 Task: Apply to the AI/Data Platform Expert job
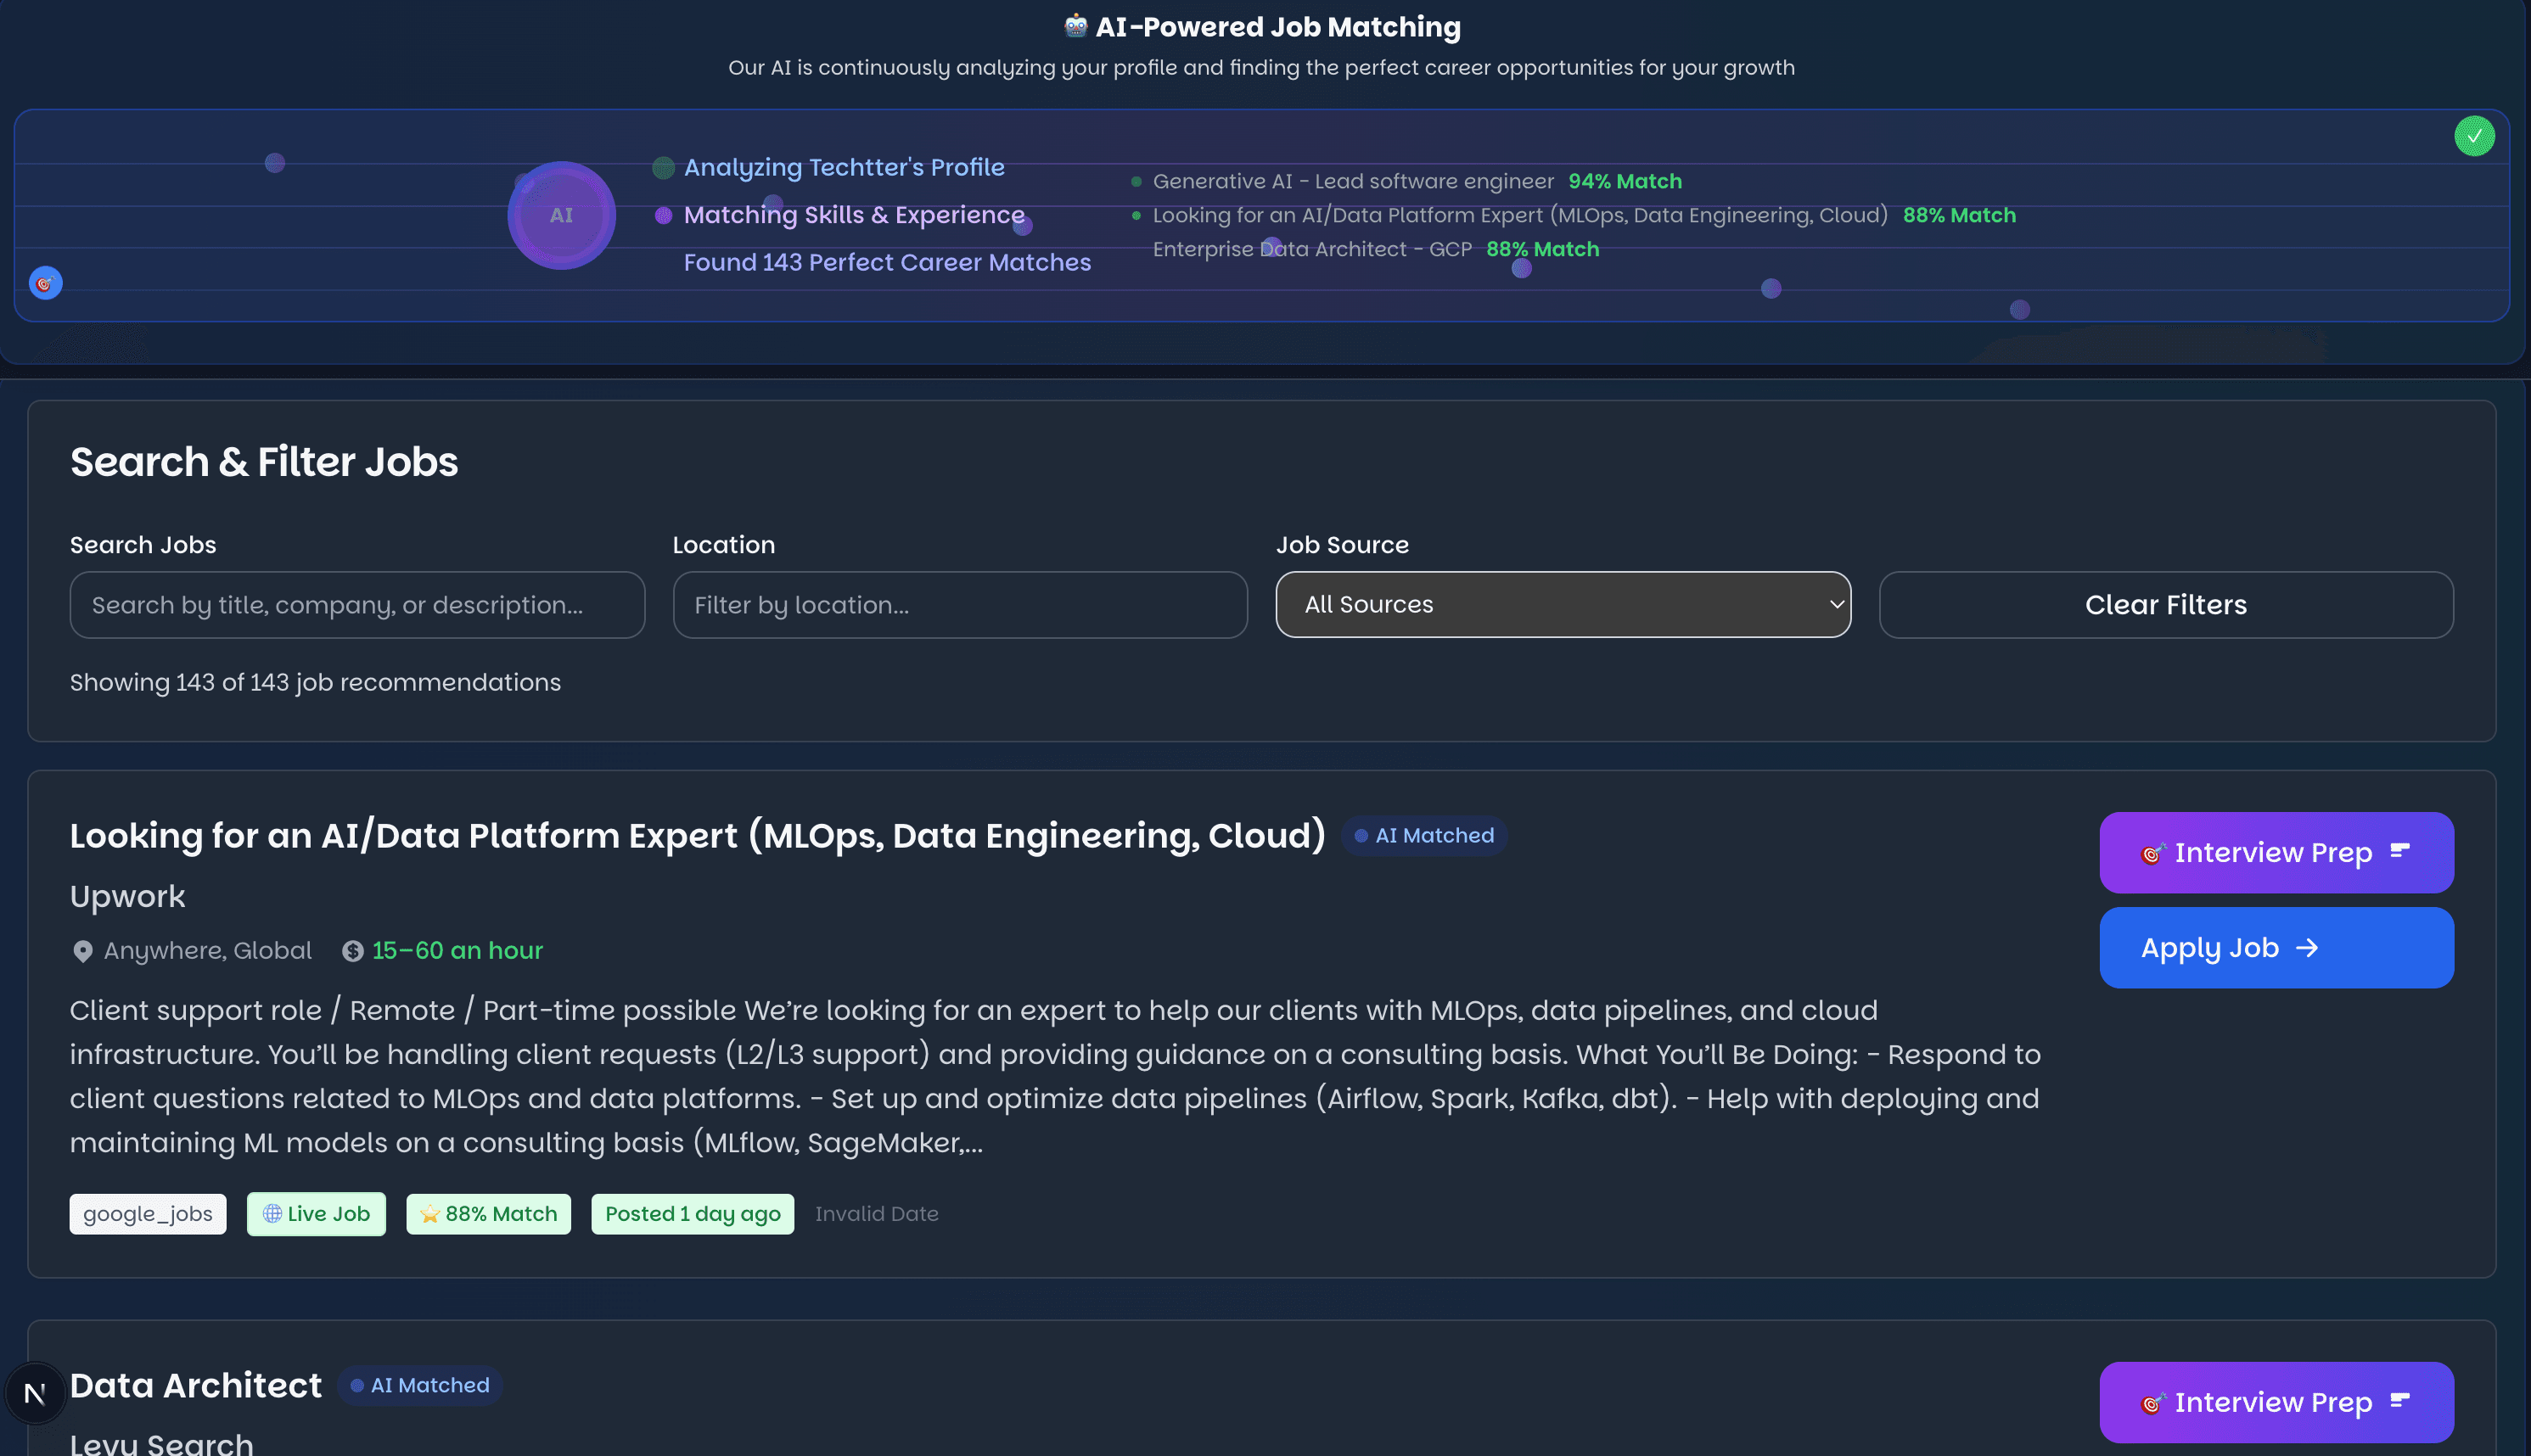click(x=2276, y=947)
